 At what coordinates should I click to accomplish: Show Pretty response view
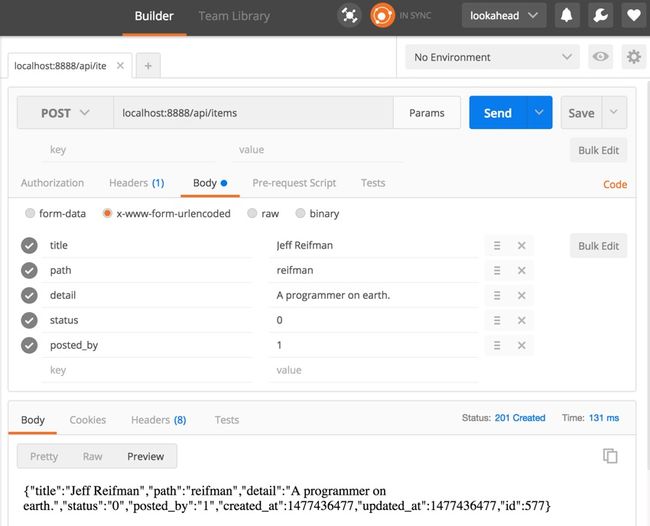[44, 456]
